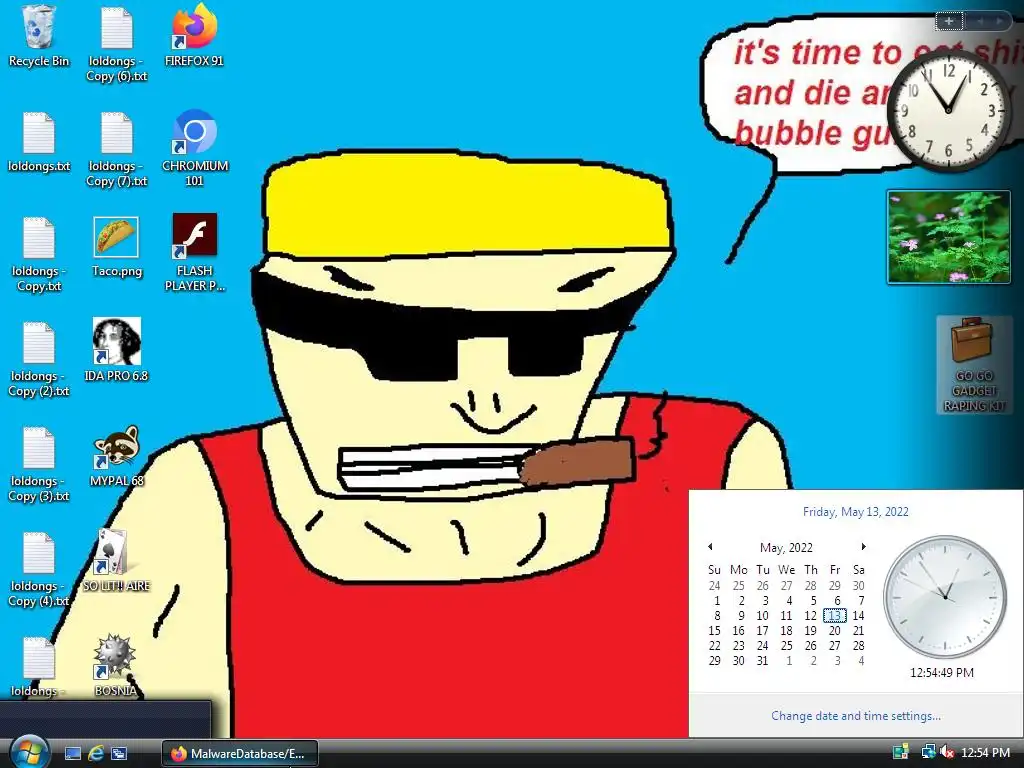Viewport: 1024px width, 768px height.
Task: Select May 13 in the calendar
Action: 835,615
